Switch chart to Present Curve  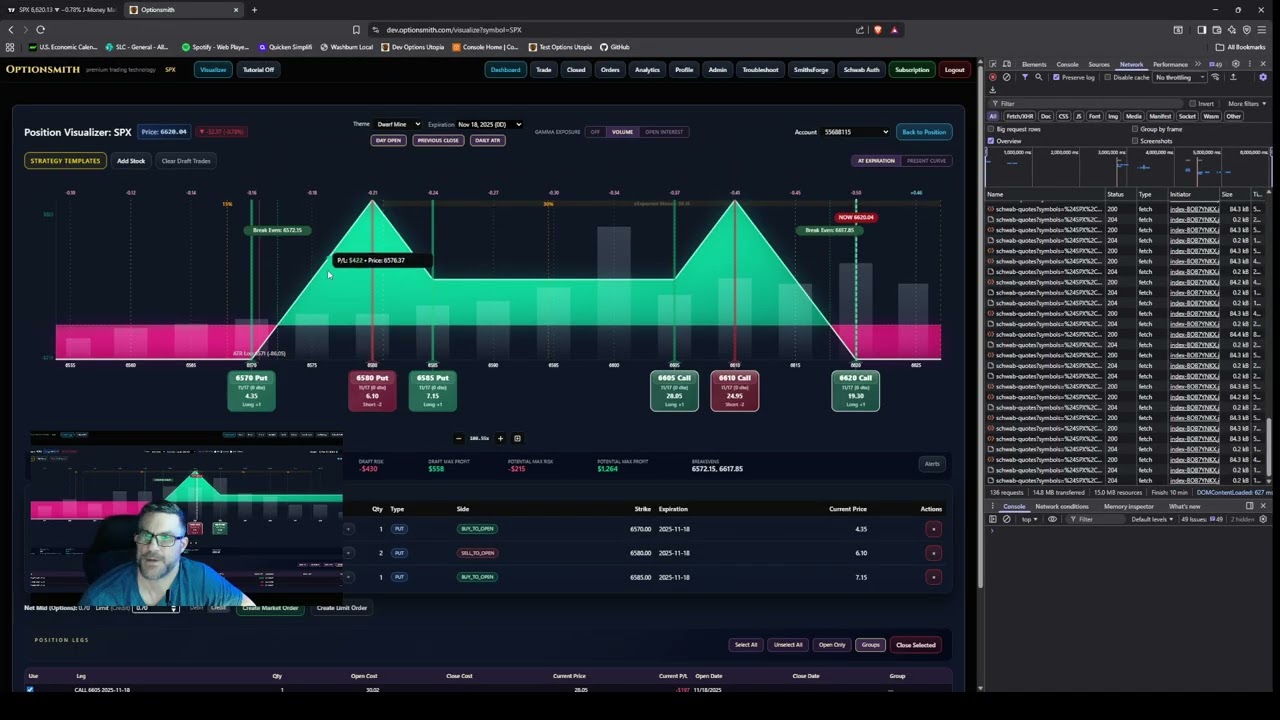(926, 161)
